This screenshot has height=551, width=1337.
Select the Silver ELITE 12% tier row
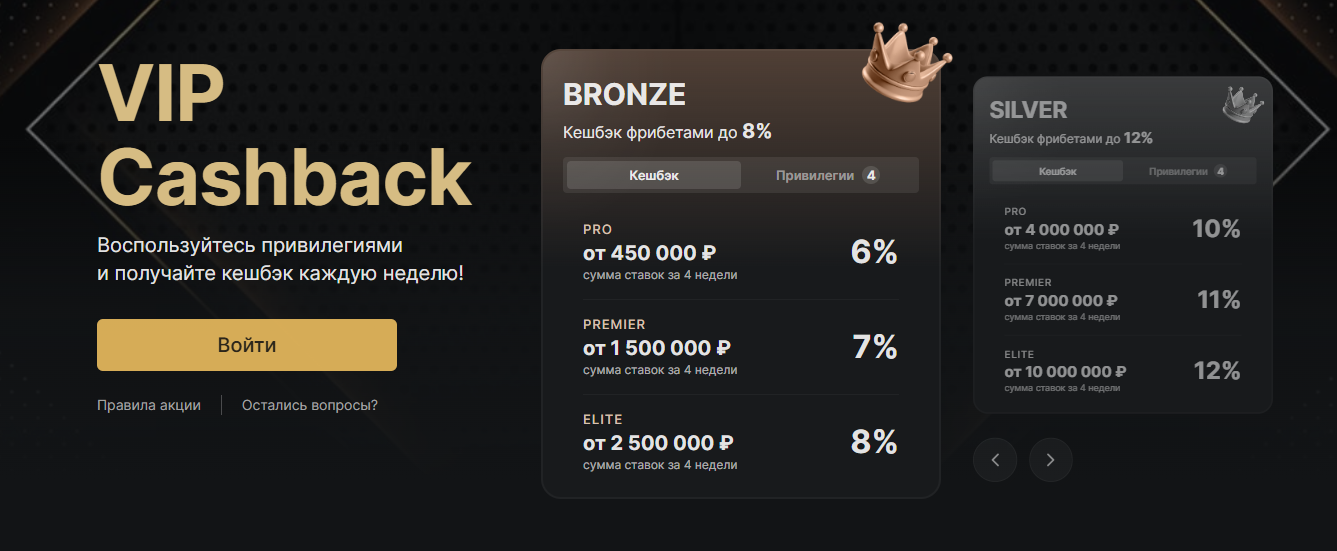pos(1122,371)
